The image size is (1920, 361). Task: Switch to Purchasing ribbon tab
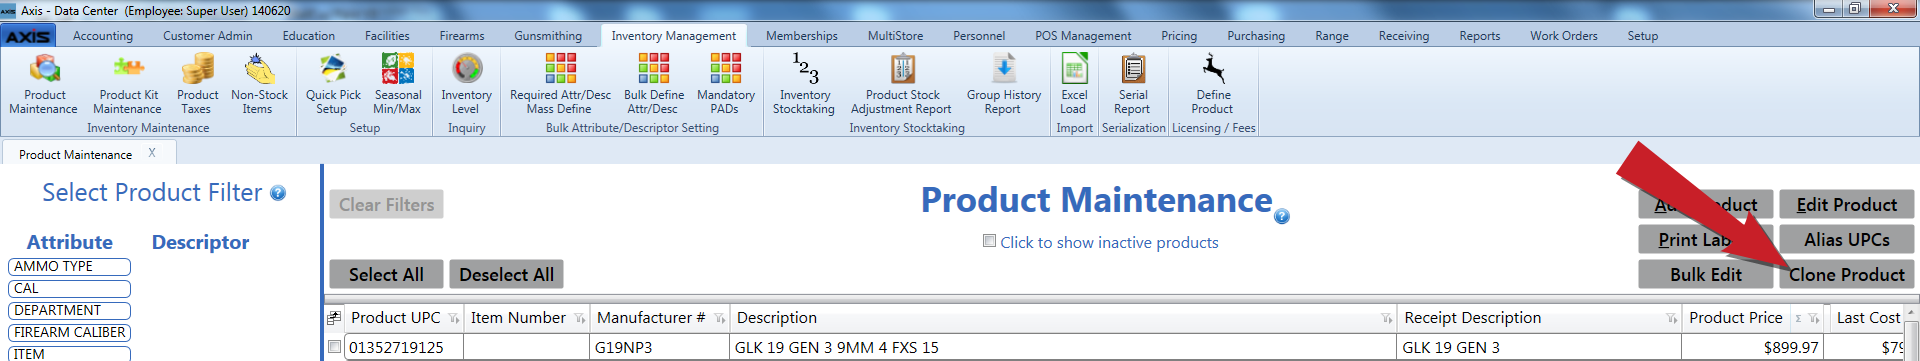(1256, 36)
